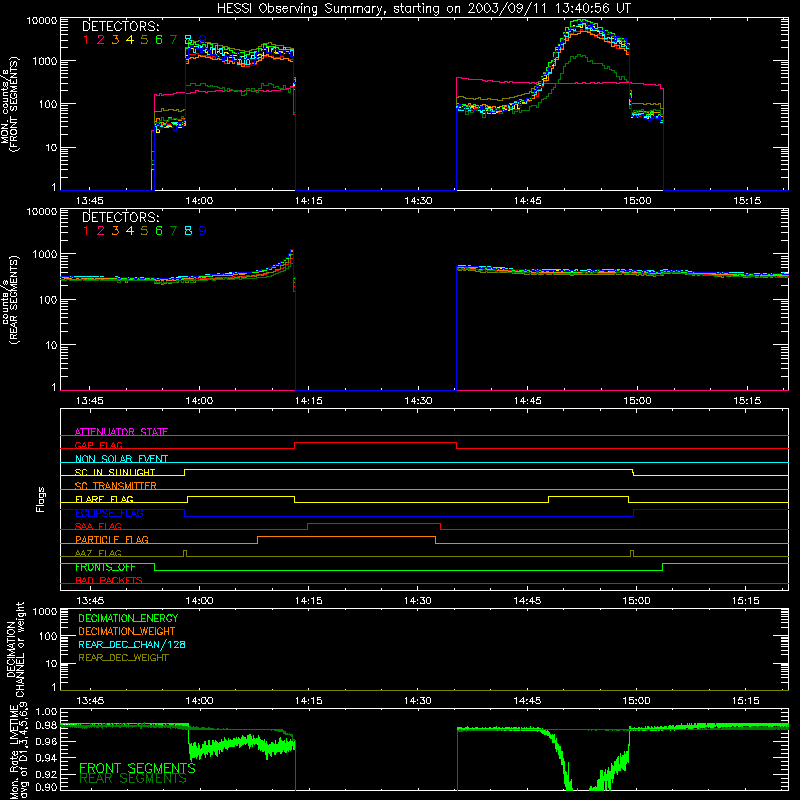Select pink detector 2 in front segments legend
The image size is (800, 800).
[x=101, y=40]
